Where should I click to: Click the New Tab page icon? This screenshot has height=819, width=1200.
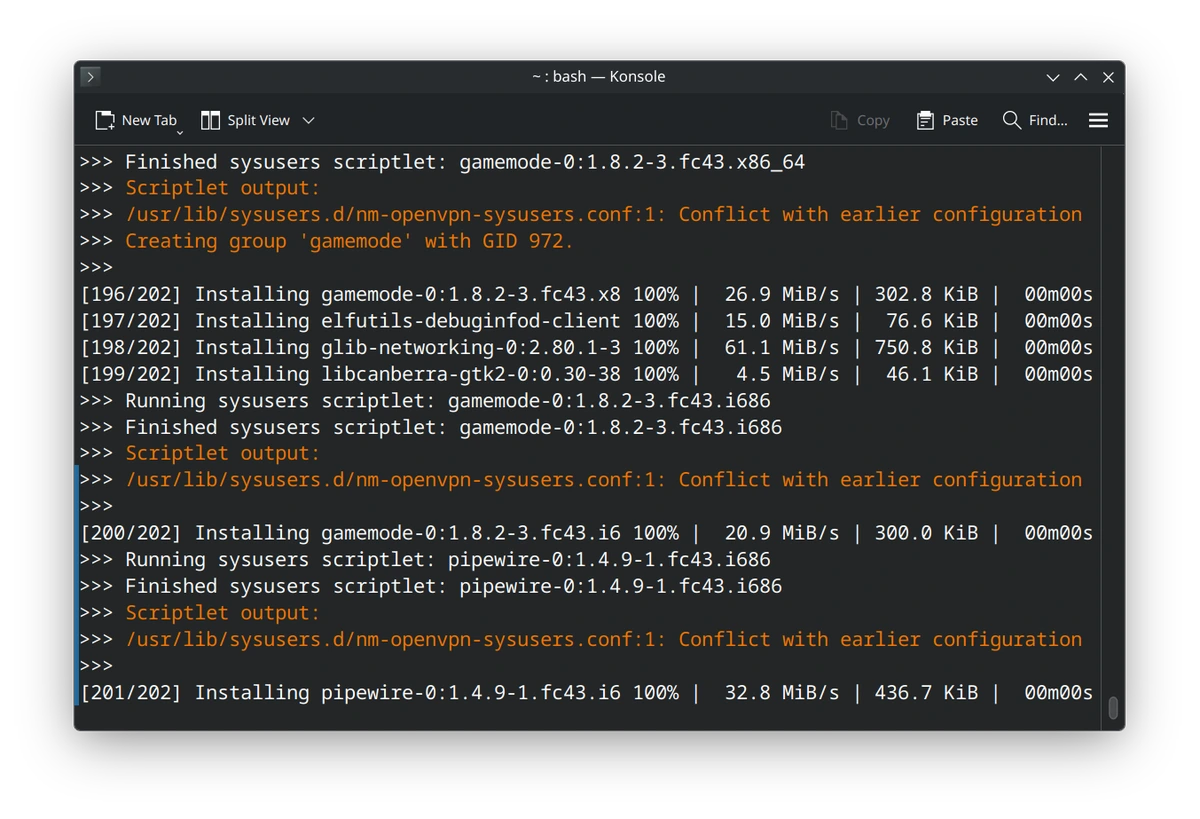(x=104, y=120)
